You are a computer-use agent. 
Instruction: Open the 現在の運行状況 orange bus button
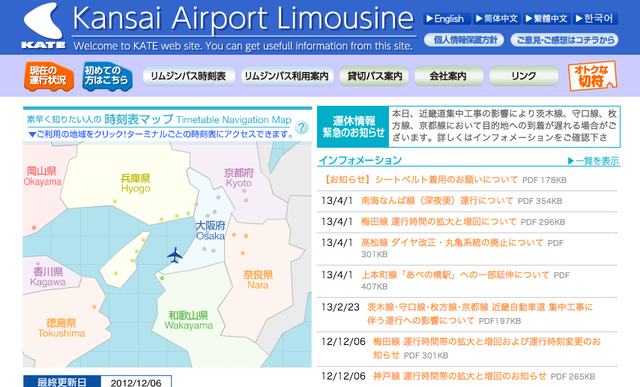[49, 76]
